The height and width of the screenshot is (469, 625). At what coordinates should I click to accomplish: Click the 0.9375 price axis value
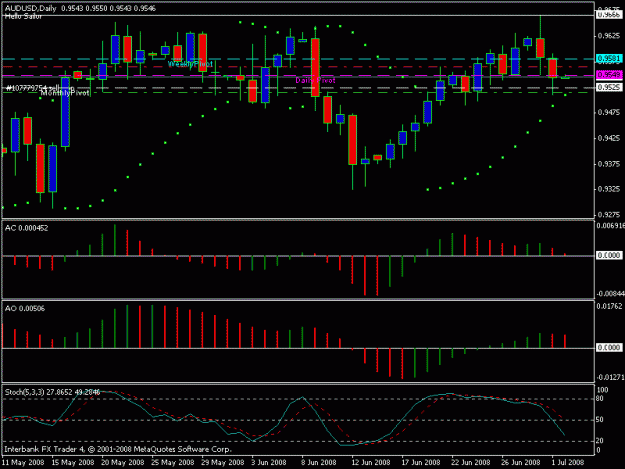[x=609, y=164]
